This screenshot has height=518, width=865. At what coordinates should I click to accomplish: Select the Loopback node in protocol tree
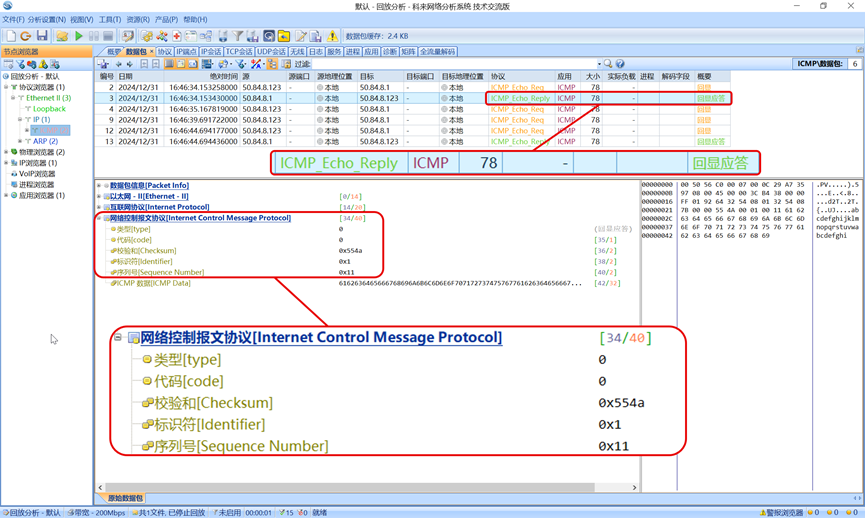click(x=49, y=109)
